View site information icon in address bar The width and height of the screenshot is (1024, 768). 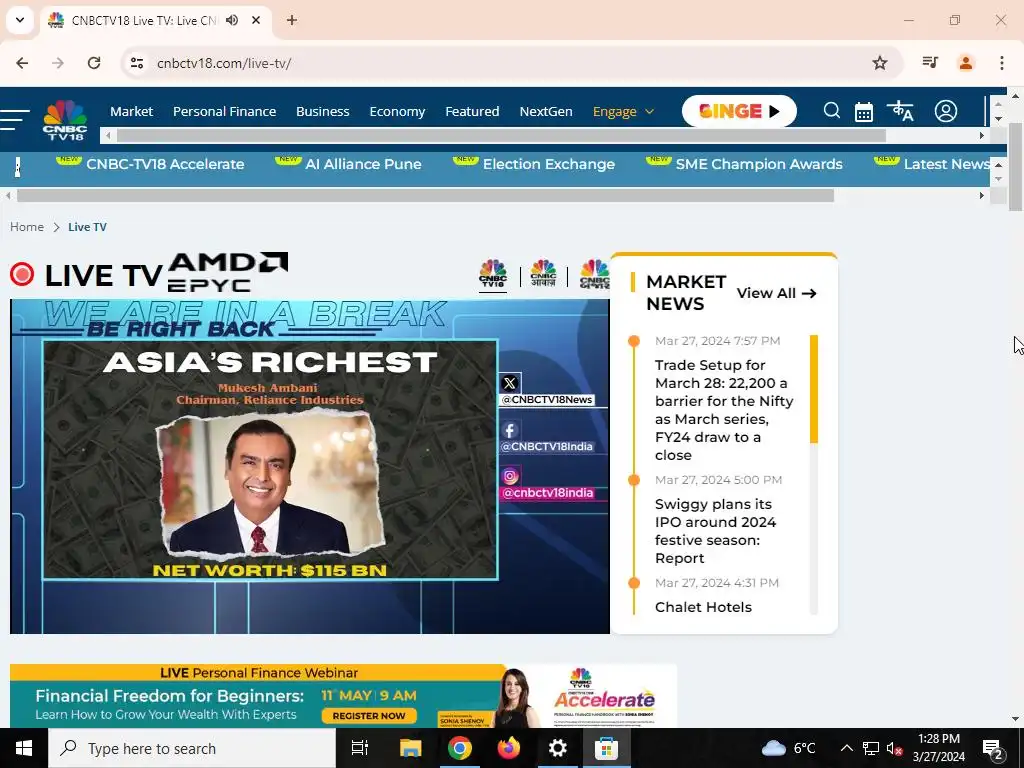[136, 63]
